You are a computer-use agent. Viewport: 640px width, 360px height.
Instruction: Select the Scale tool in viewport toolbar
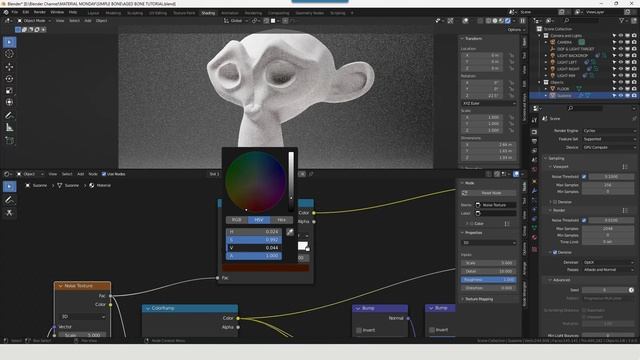coord(9,91)
